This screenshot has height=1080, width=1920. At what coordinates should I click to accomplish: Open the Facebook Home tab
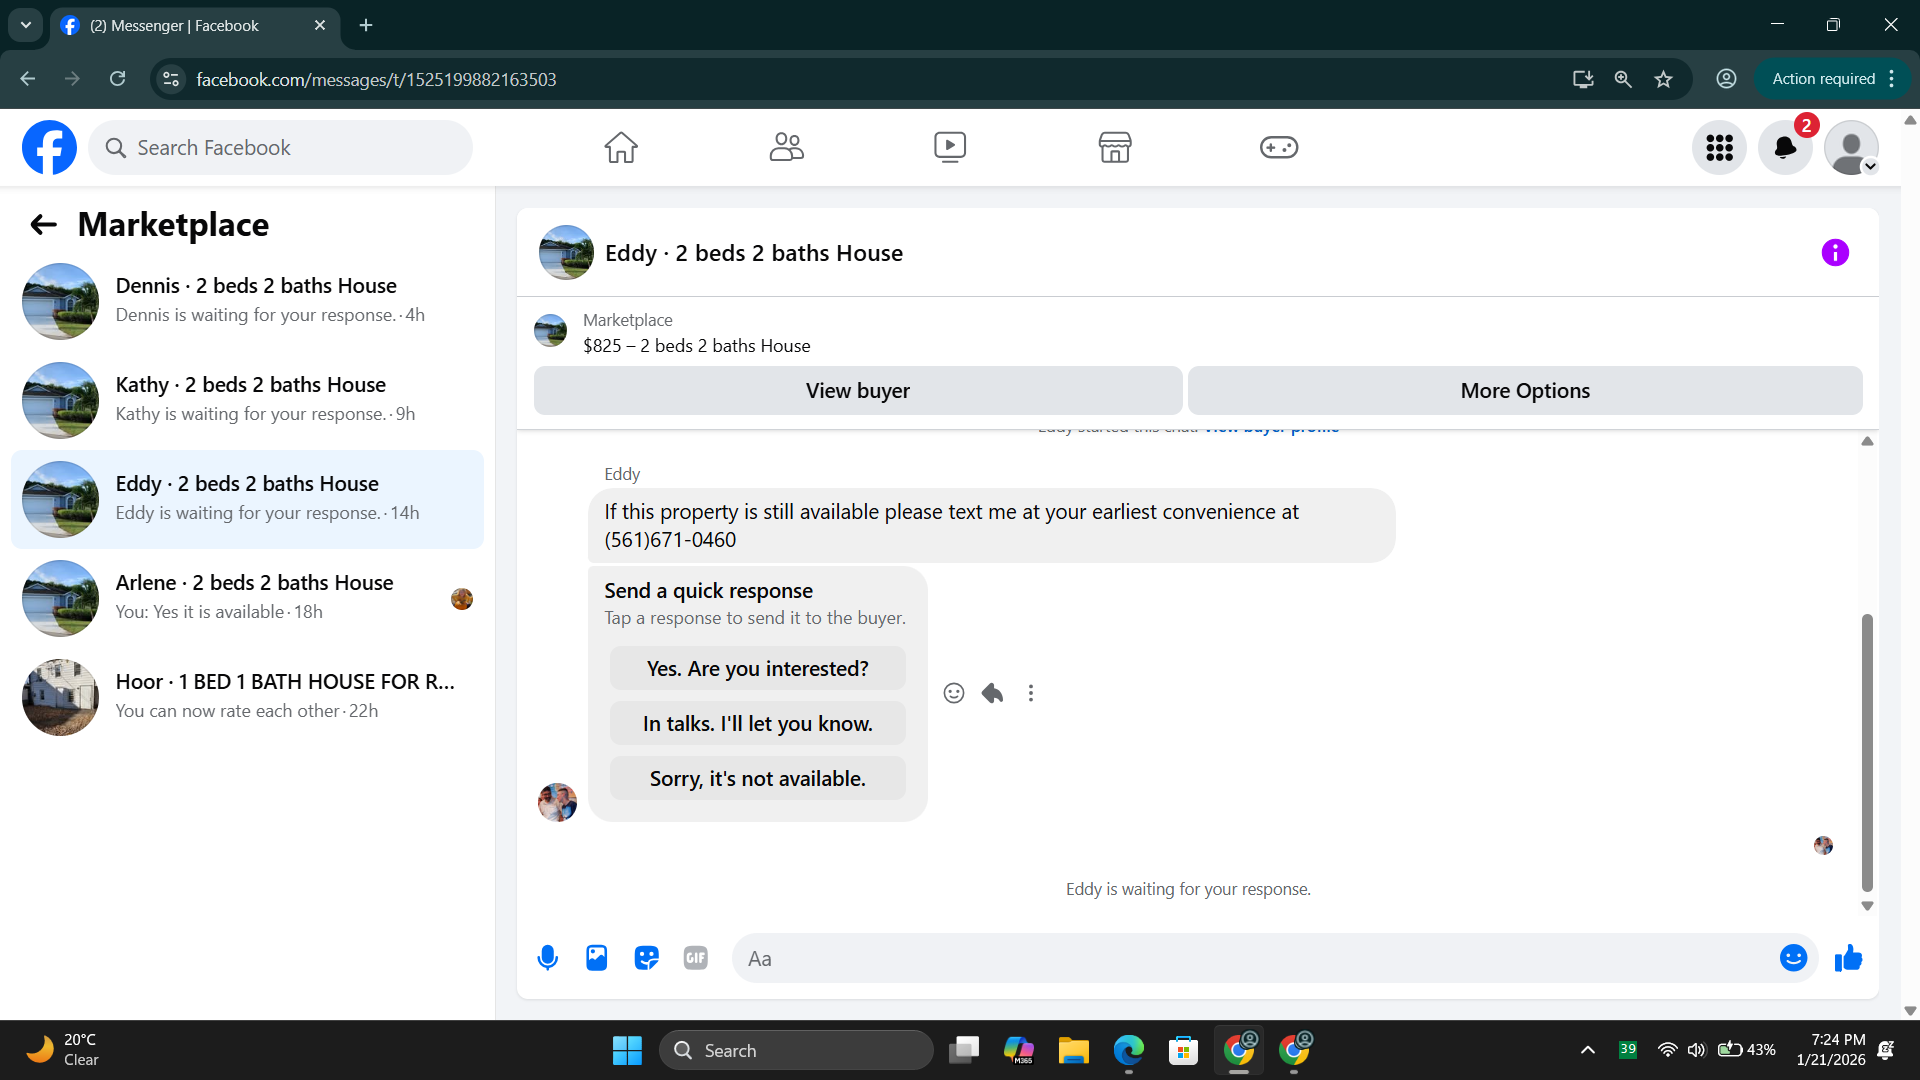tap(621, 148)
